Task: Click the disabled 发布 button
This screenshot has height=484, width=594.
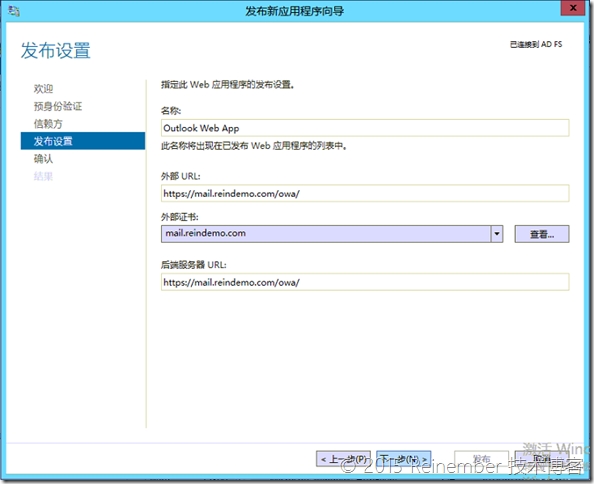Action: (x=481, y=459)
